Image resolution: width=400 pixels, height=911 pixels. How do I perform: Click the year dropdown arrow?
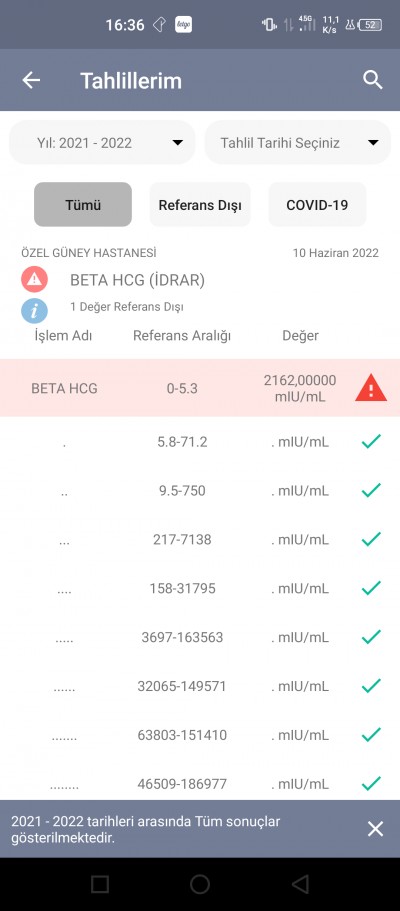pos(178,143)
